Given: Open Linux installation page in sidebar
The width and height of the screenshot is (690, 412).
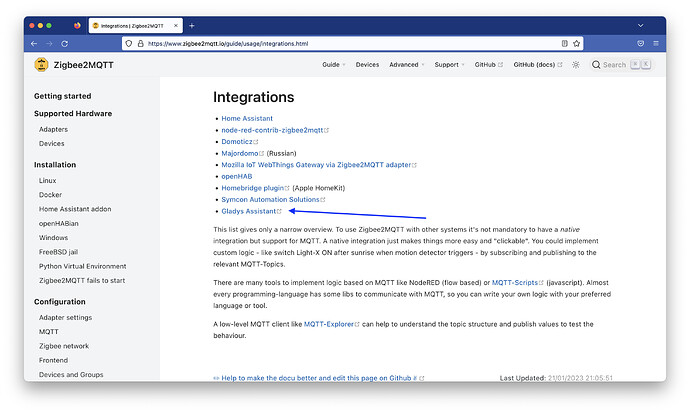Looking at the screenshot, I should point(48,180).
